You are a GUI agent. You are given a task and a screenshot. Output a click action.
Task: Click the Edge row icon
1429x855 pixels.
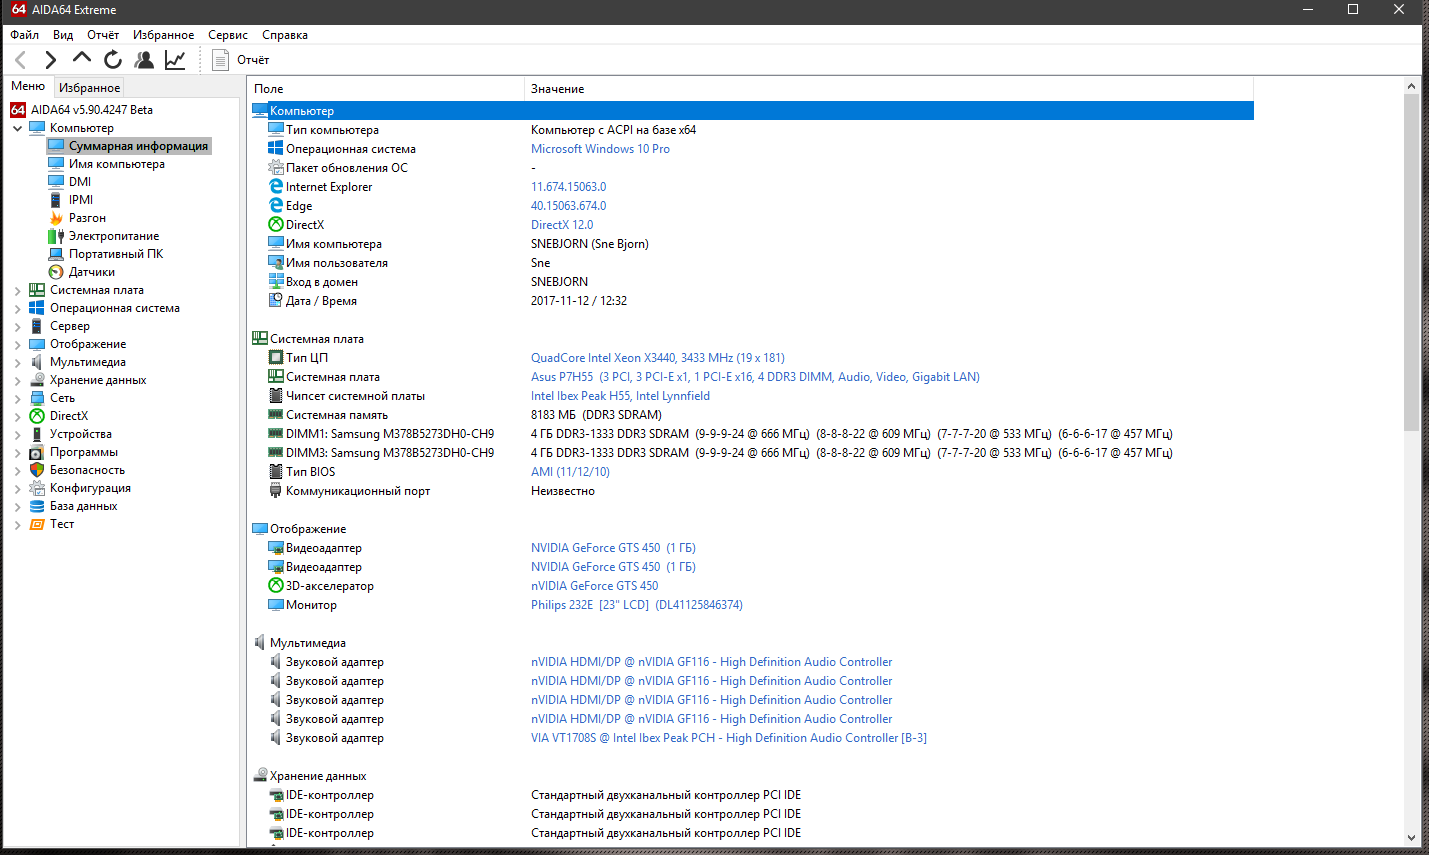pos(276,206)
